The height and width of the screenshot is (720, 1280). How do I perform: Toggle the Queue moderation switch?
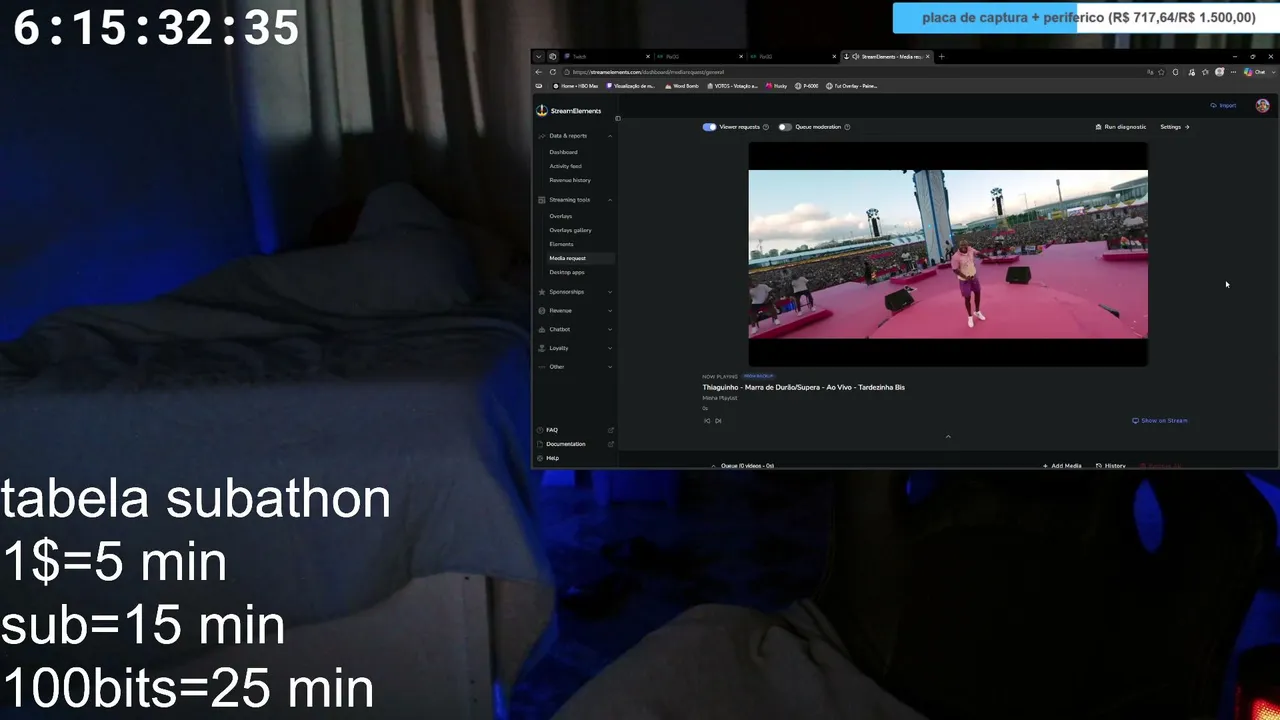[x=785, y=127]
